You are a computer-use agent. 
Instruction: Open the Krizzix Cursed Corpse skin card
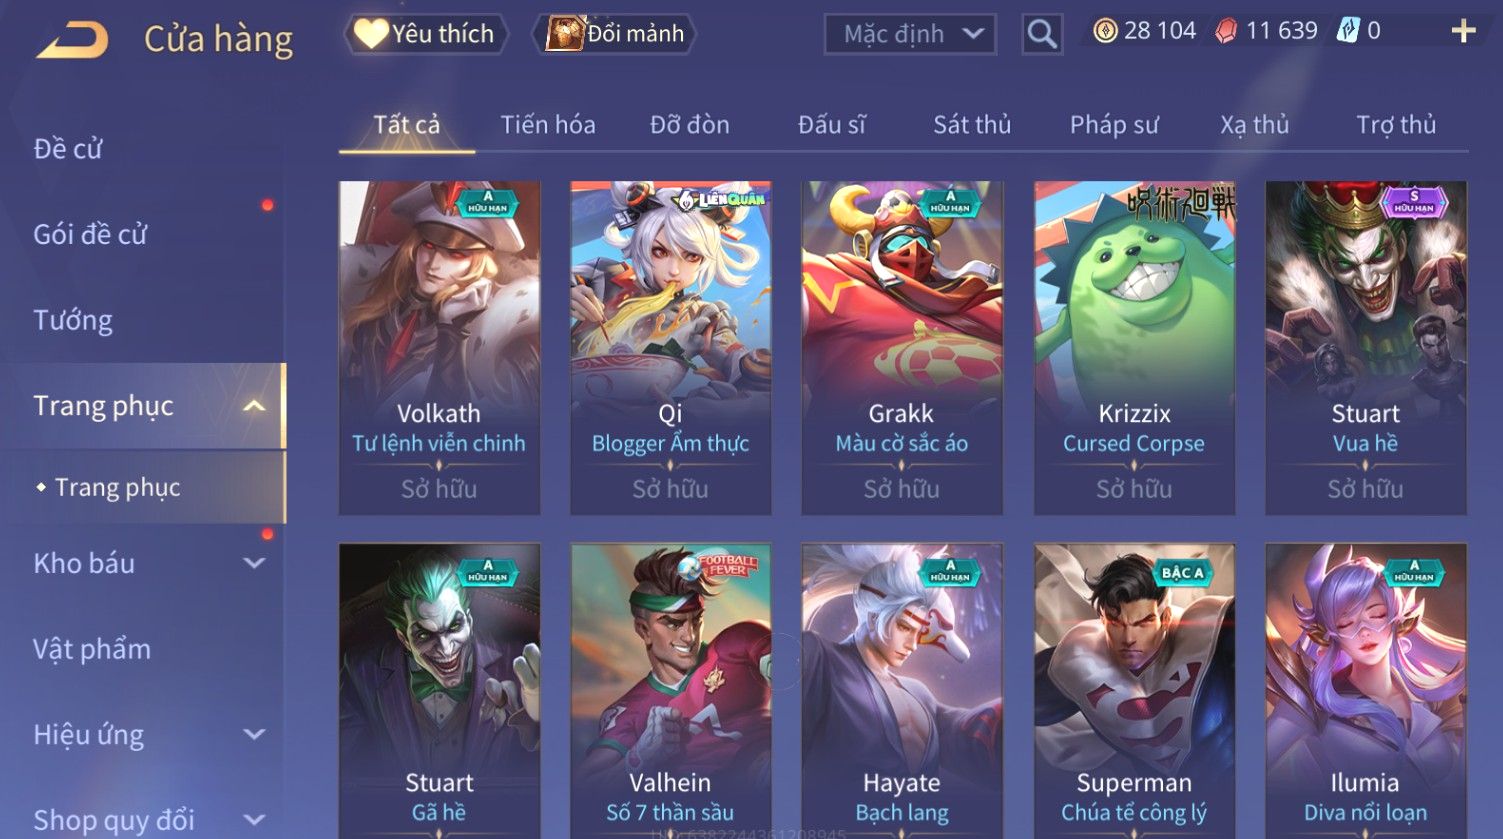(1134, 348)
